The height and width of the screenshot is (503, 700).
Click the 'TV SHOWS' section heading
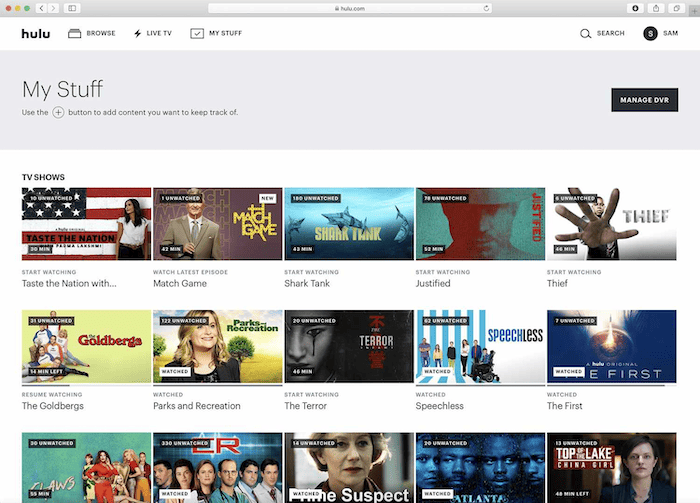click(43, 177)
